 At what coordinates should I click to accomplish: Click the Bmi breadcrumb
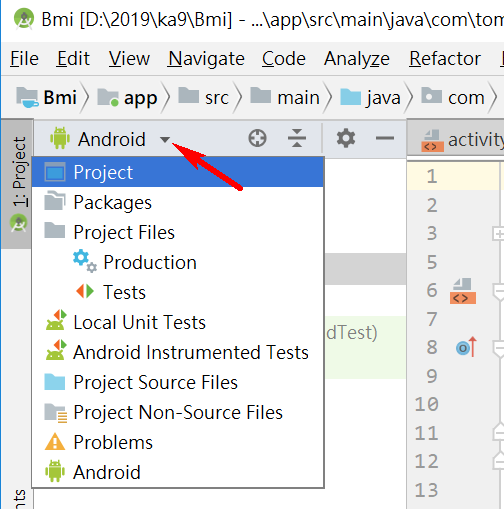pyautogui.click(x=47, y=98)
